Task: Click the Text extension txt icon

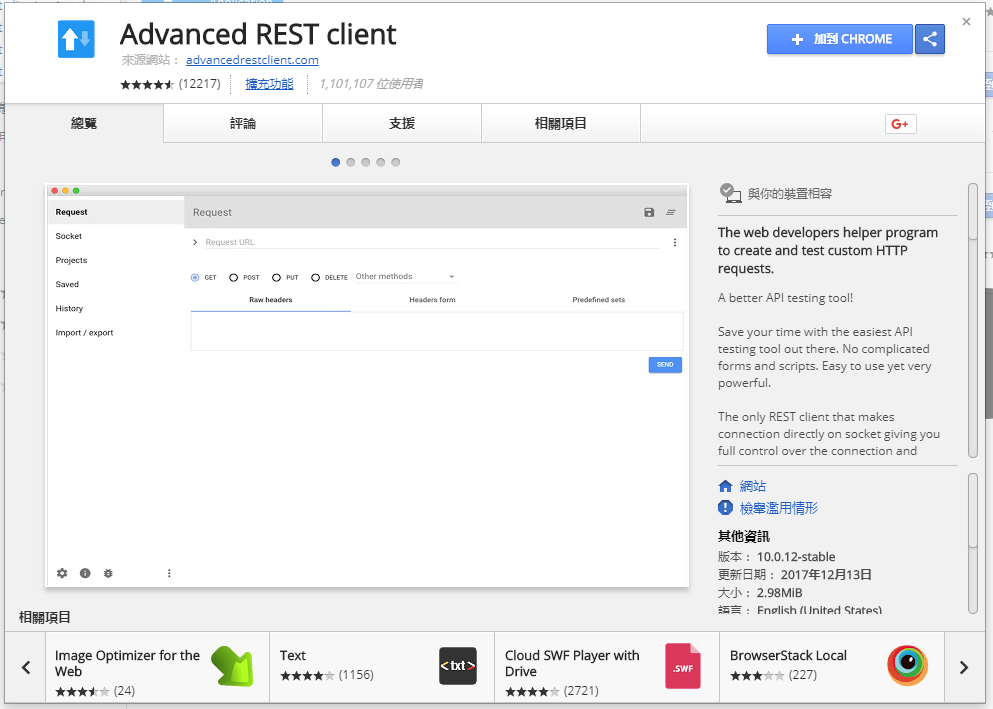Action: click(458, 666)
